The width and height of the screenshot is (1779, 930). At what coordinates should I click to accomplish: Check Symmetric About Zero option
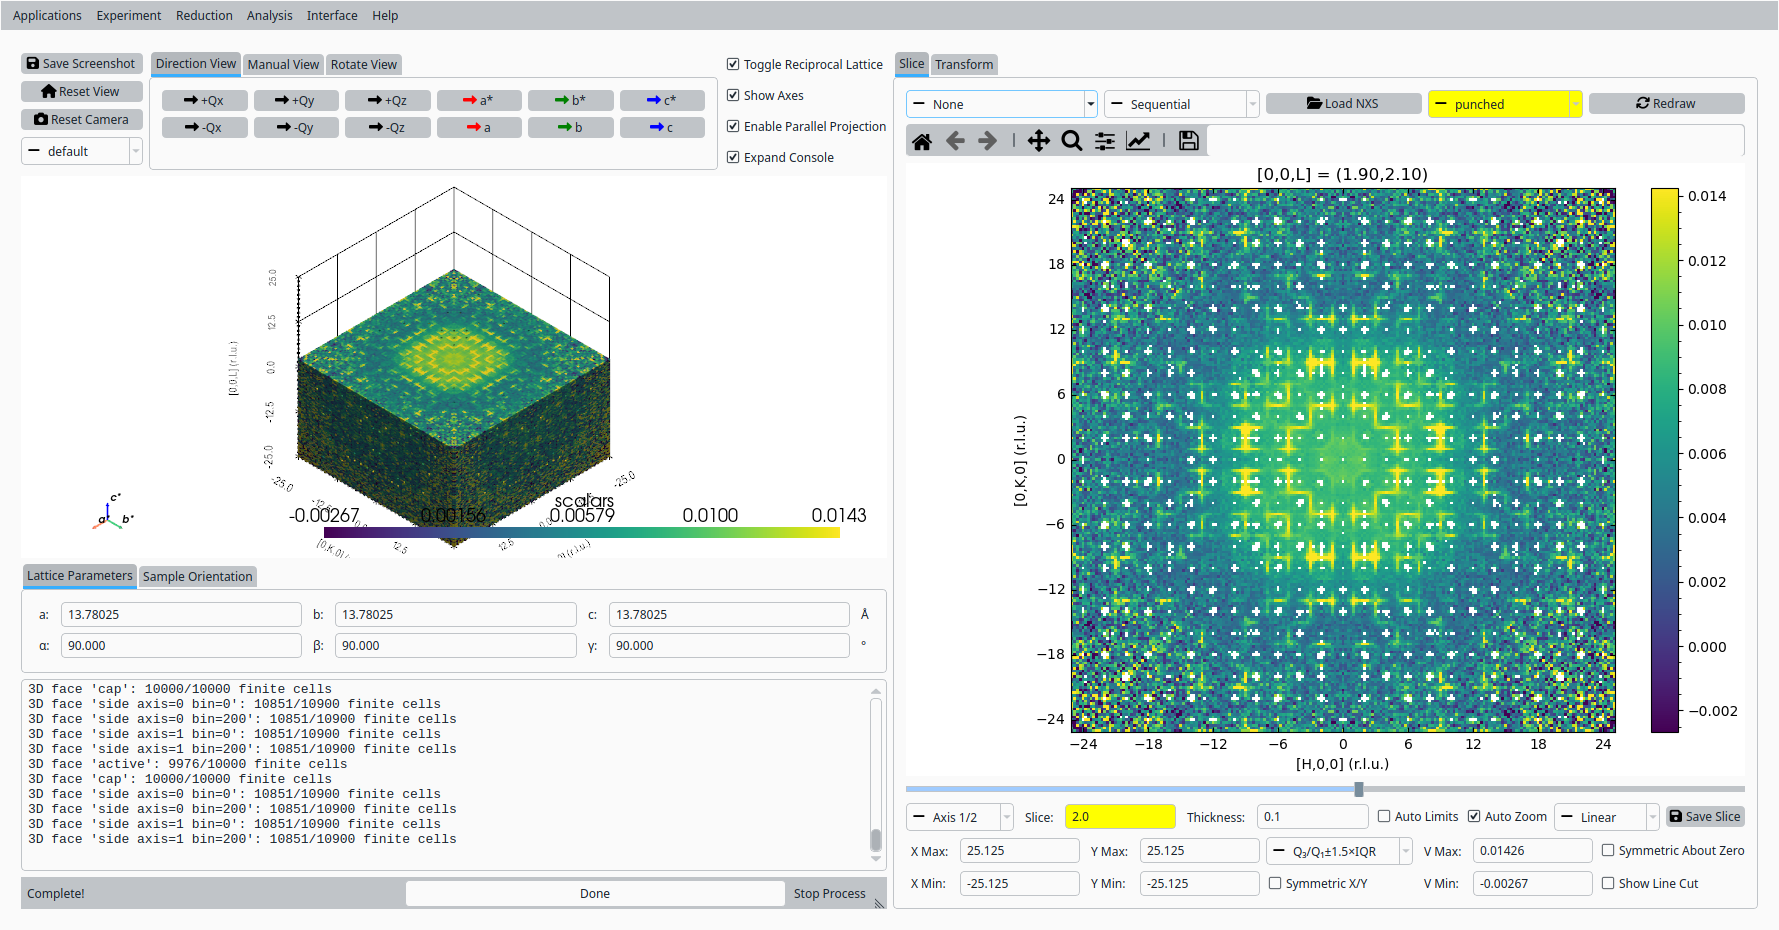pyautogui.click(x=1608, y=850)
